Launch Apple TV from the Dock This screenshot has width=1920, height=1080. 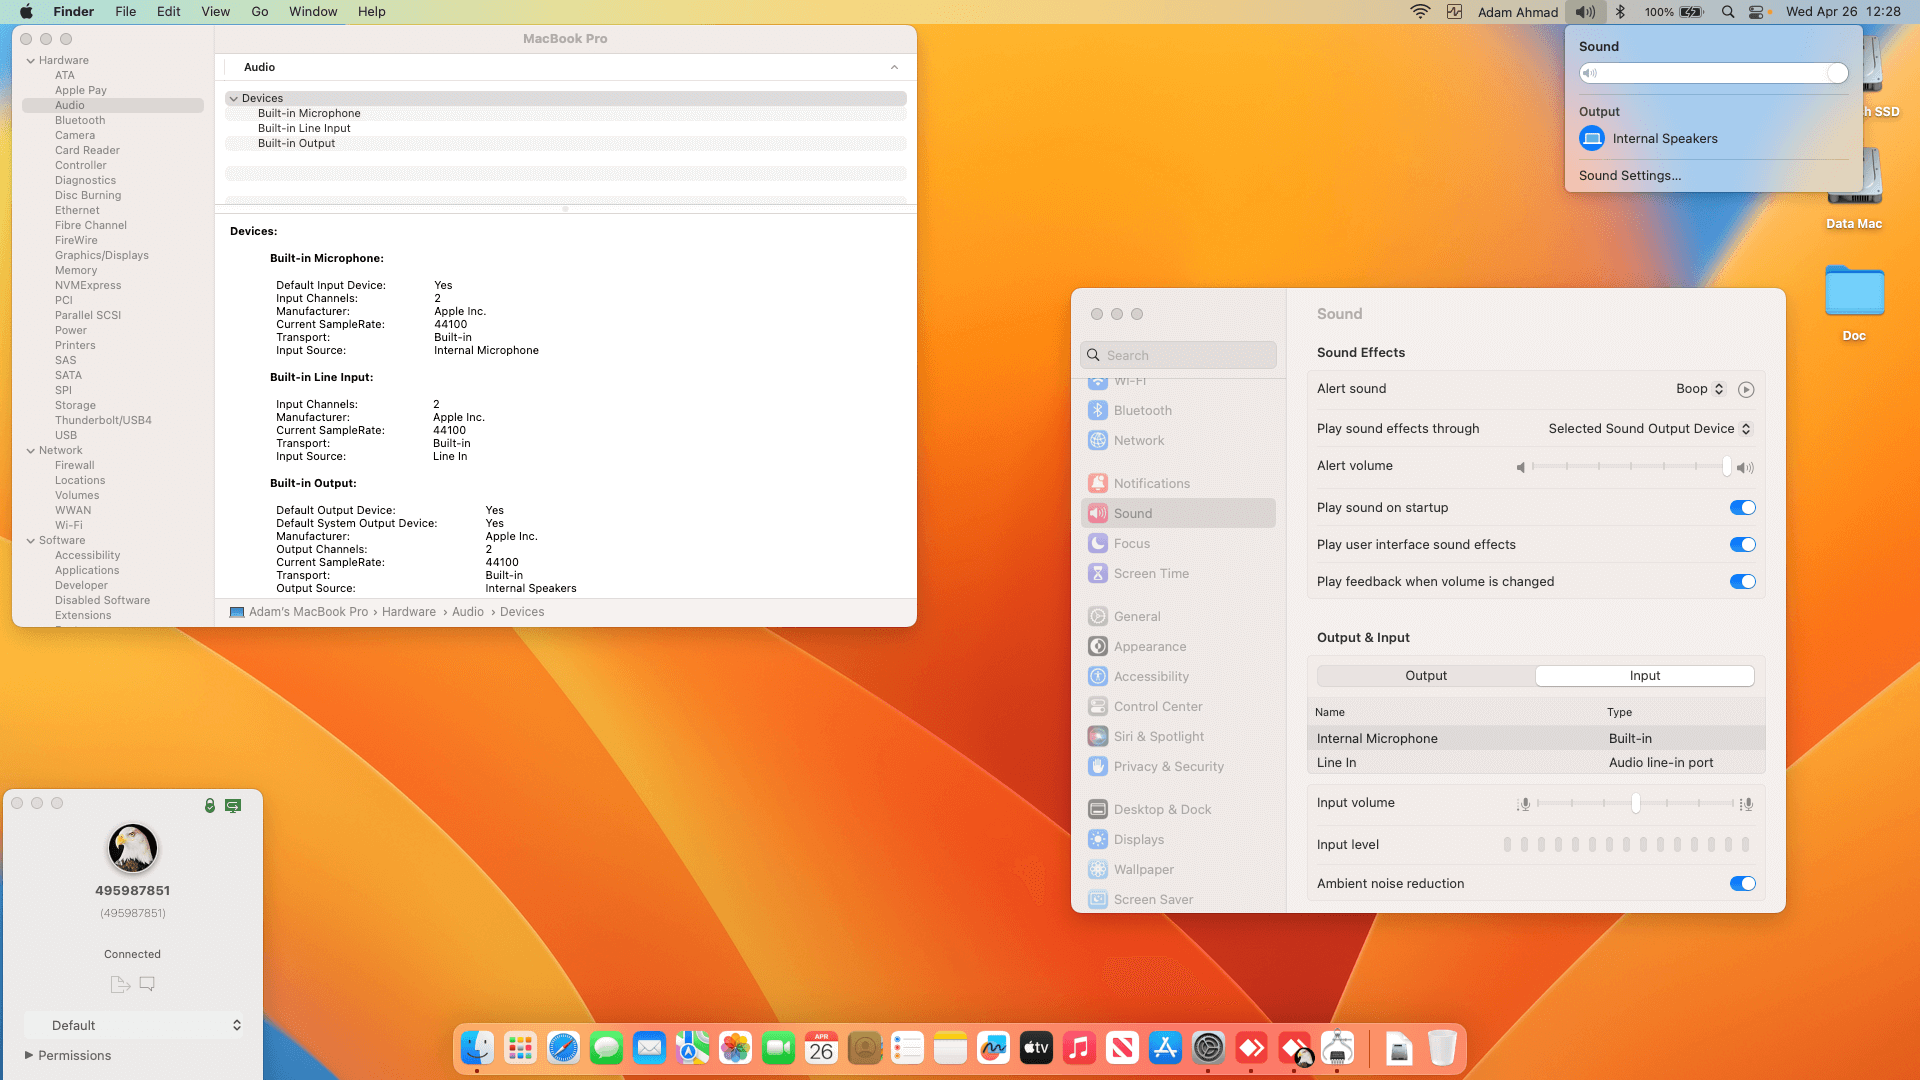1036,1048
